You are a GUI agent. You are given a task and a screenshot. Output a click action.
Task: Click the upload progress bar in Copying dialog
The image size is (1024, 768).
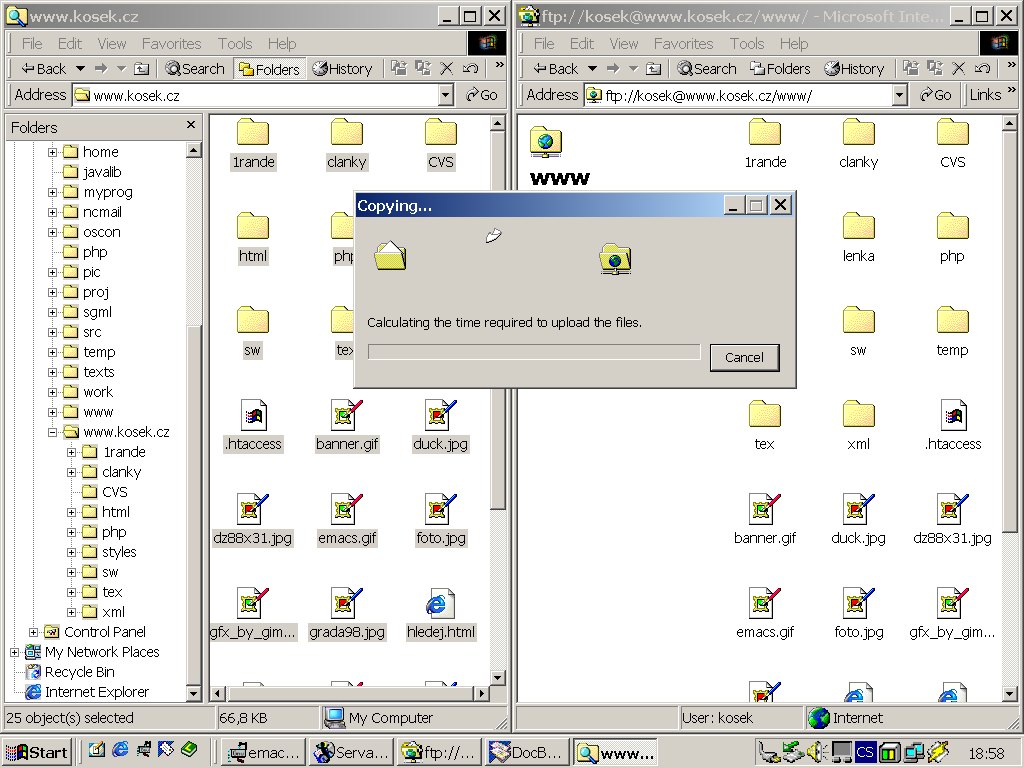(x=534, y=352)
